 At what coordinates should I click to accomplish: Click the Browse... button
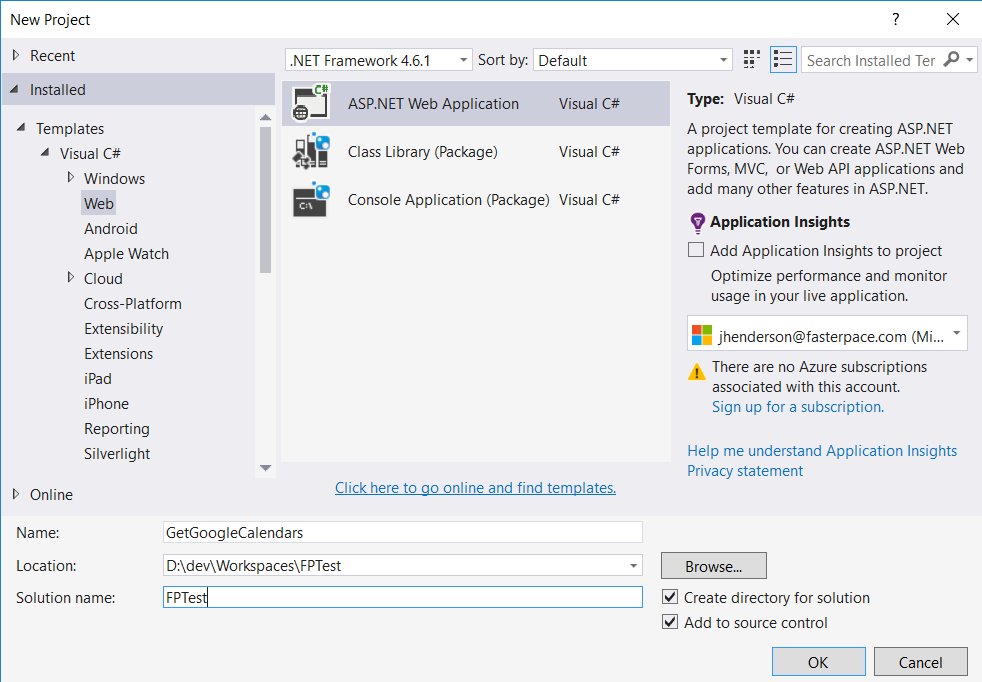click(713, 566)
